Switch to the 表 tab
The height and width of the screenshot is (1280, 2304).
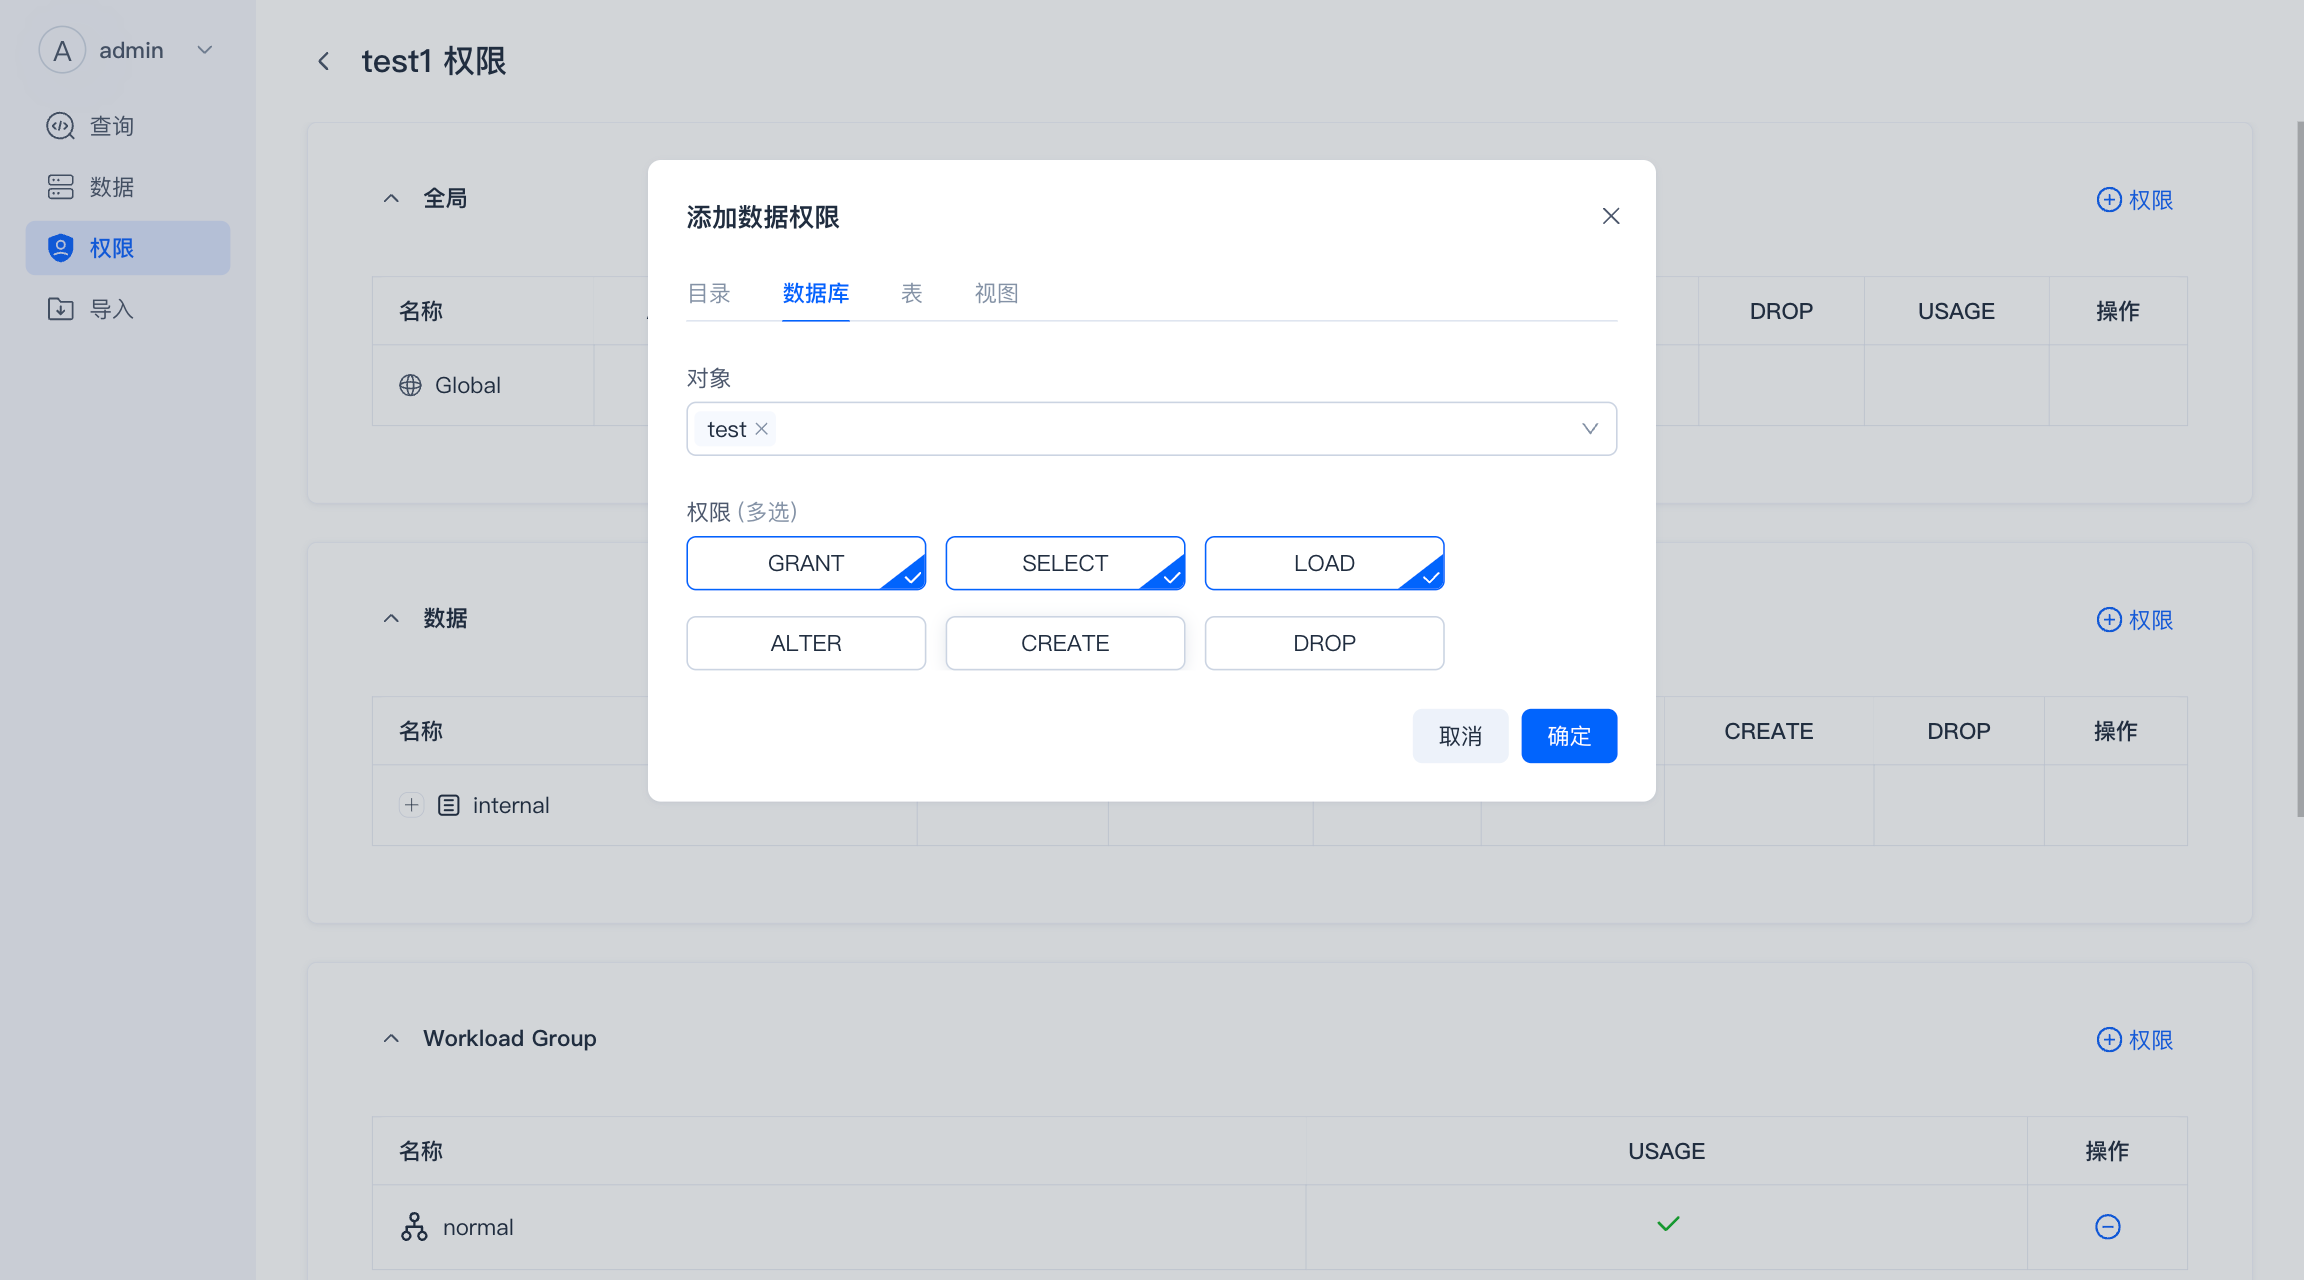911,293
